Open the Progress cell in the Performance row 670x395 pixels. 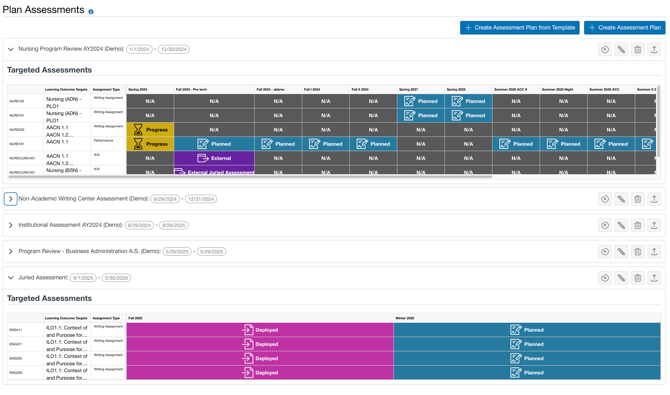(150, 144)
